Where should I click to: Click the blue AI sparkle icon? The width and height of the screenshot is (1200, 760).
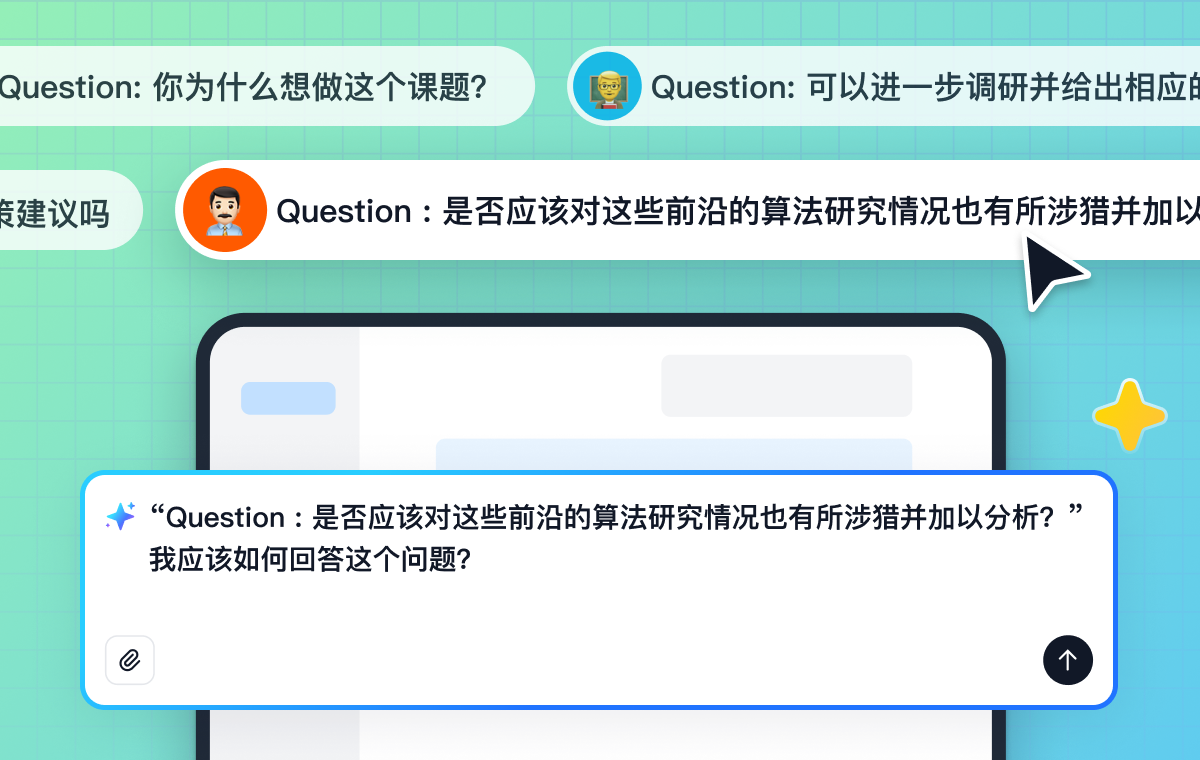(x=120, y=517)
